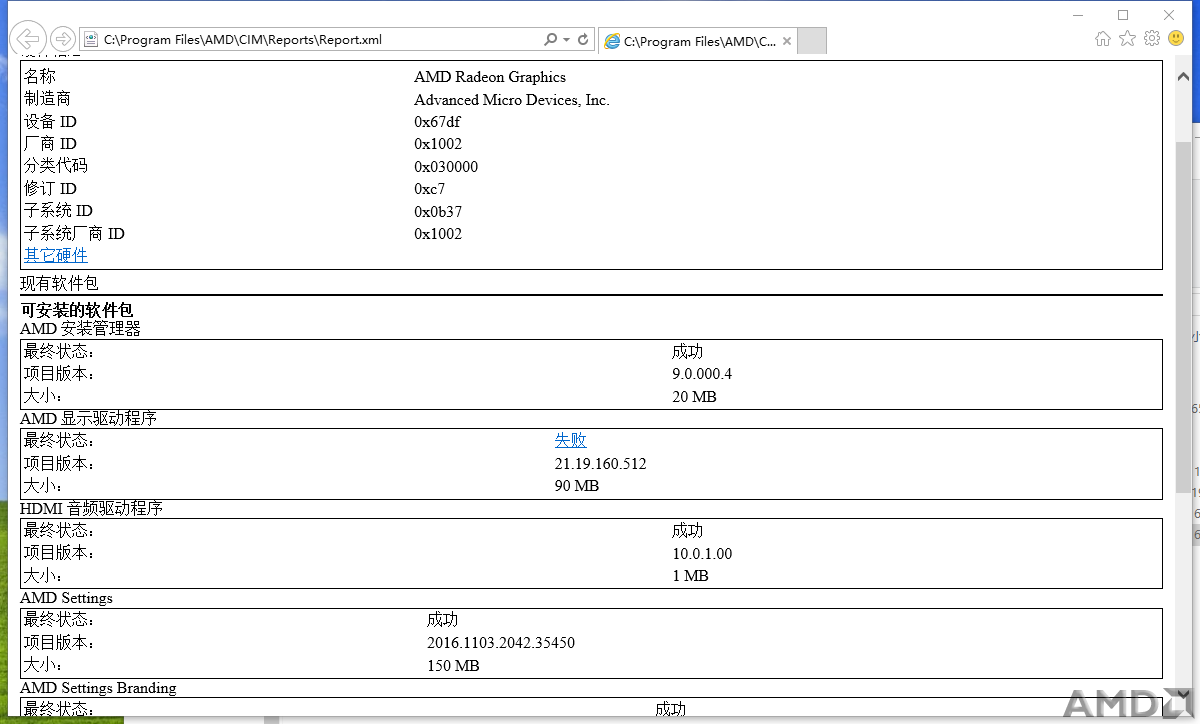This screenshot has width=1200, height=724.
Task: Click the AMD Settings Branding section title
Action: pyautogui.click(x=99, y=688)
